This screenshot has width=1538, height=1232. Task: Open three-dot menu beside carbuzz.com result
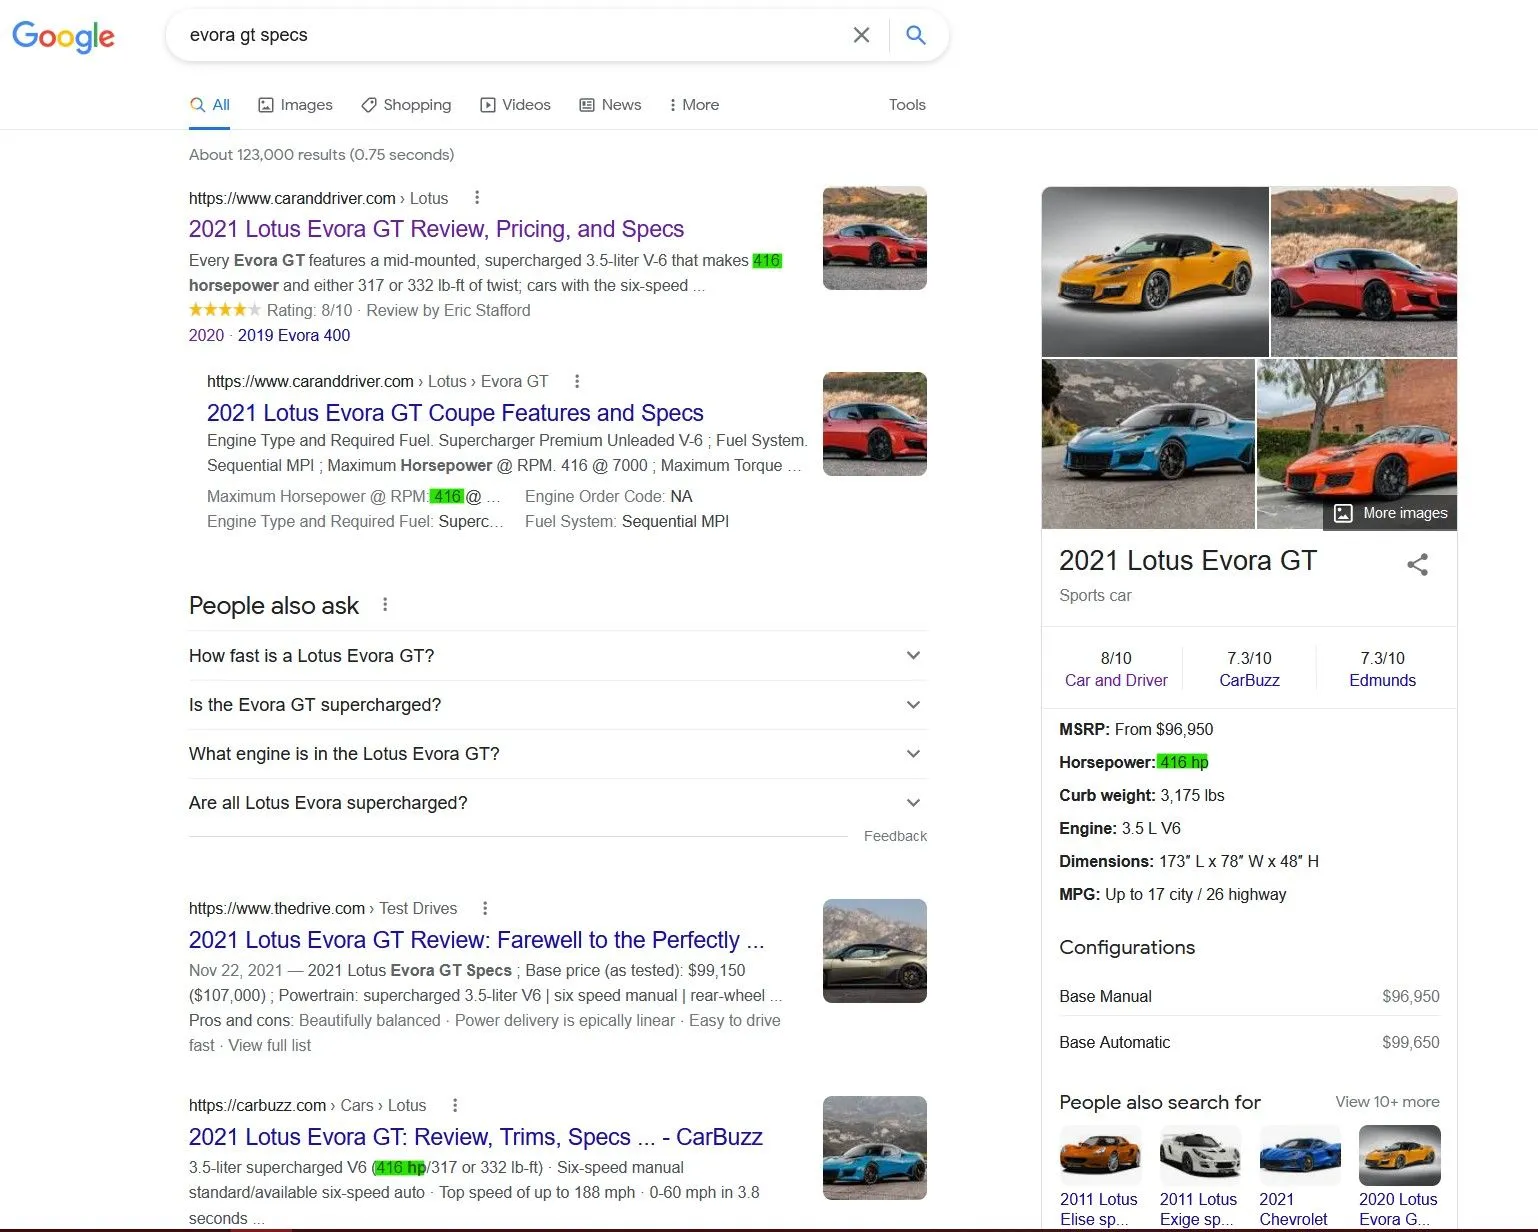[x=455, y=1105]
